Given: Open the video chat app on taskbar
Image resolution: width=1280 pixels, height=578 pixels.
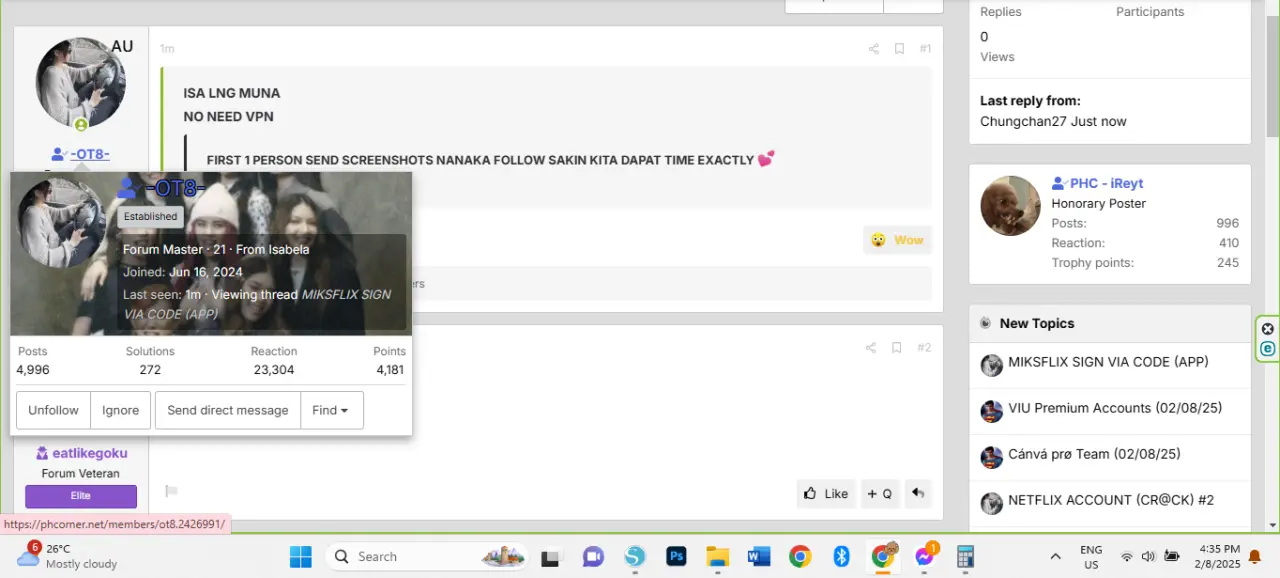Looking at the screenshot, I should 593,556.
